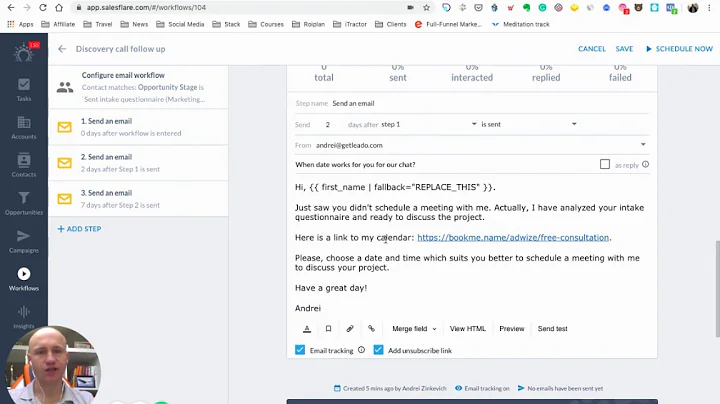
Task: Go back with the workflow back arrow
Action: (62, 49)
